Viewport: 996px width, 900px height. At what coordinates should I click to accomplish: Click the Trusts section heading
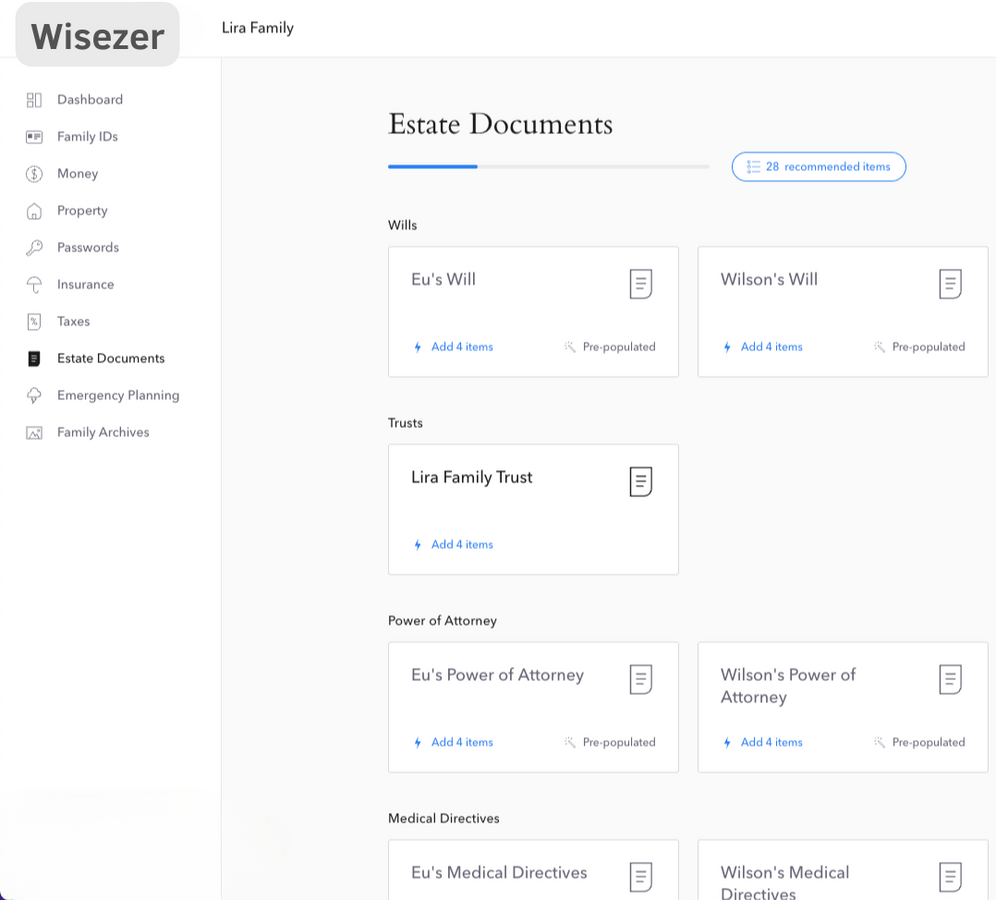[405, 423]
